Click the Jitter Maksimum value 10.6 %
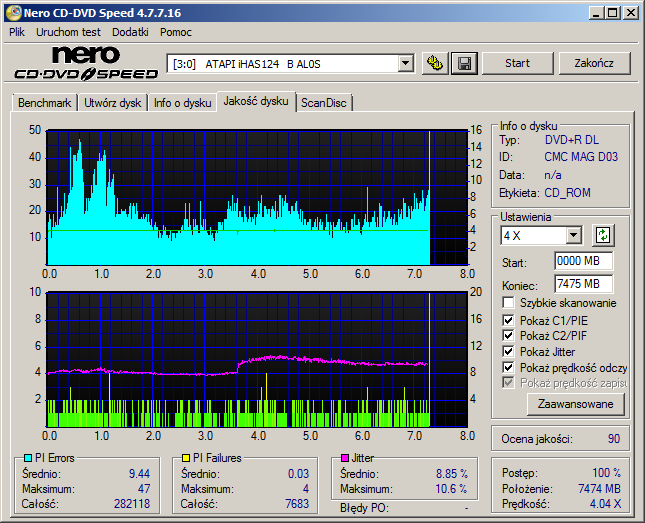The image size is (645, 523). pyautogui.click(x=451, y=489)
